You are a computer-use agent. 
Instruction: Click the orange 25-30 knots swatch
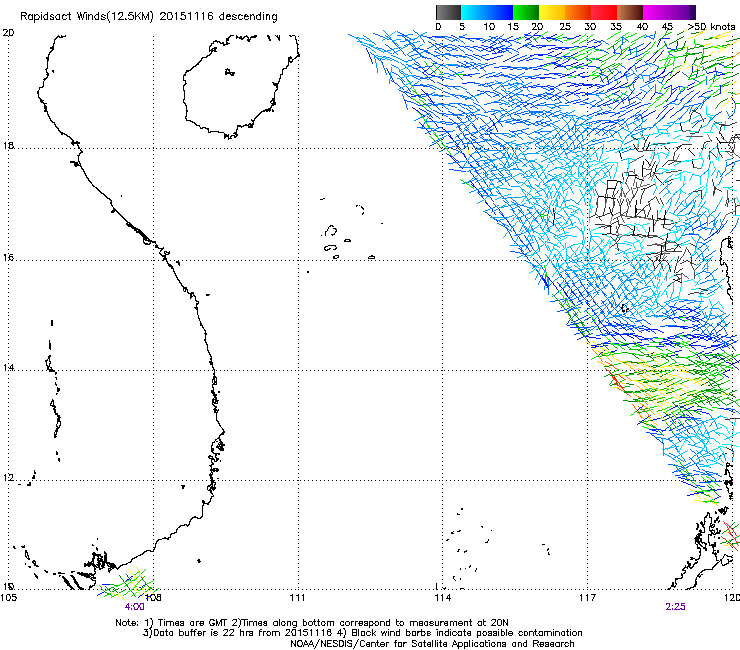pos(578,12)
